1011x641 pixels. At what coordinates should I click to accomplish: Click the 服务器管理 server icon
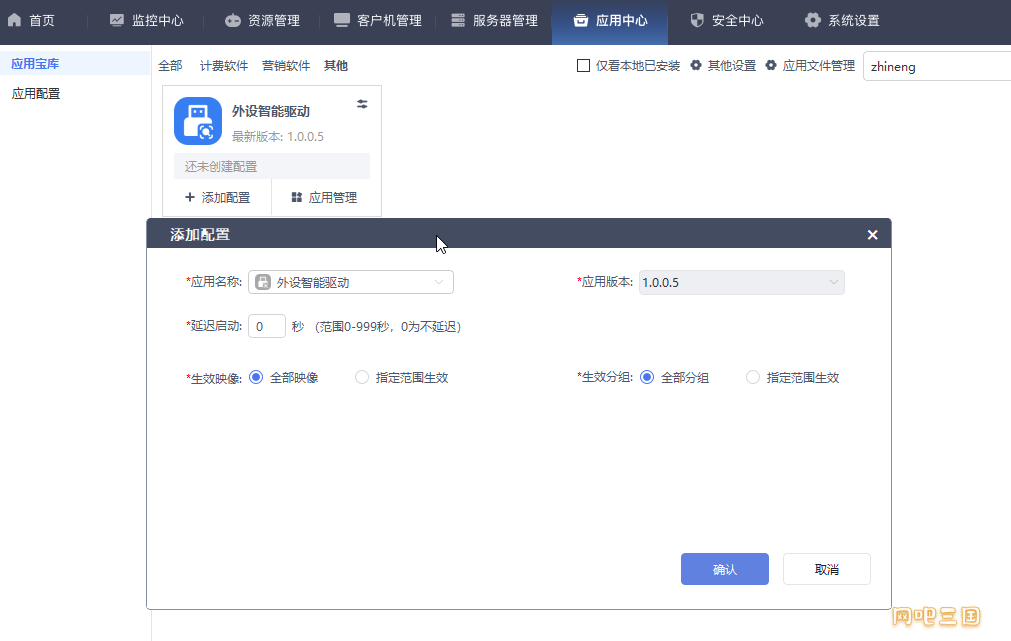pyautogui.click(x=458, y=20)
